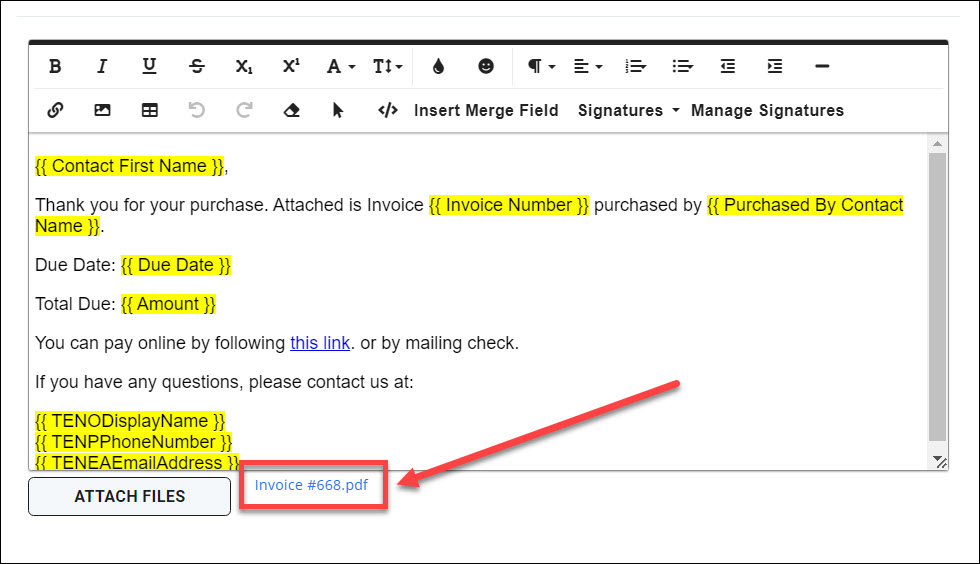Expand the text alignment dropdown
Viewport: 980px width, 564px height.
587,67
